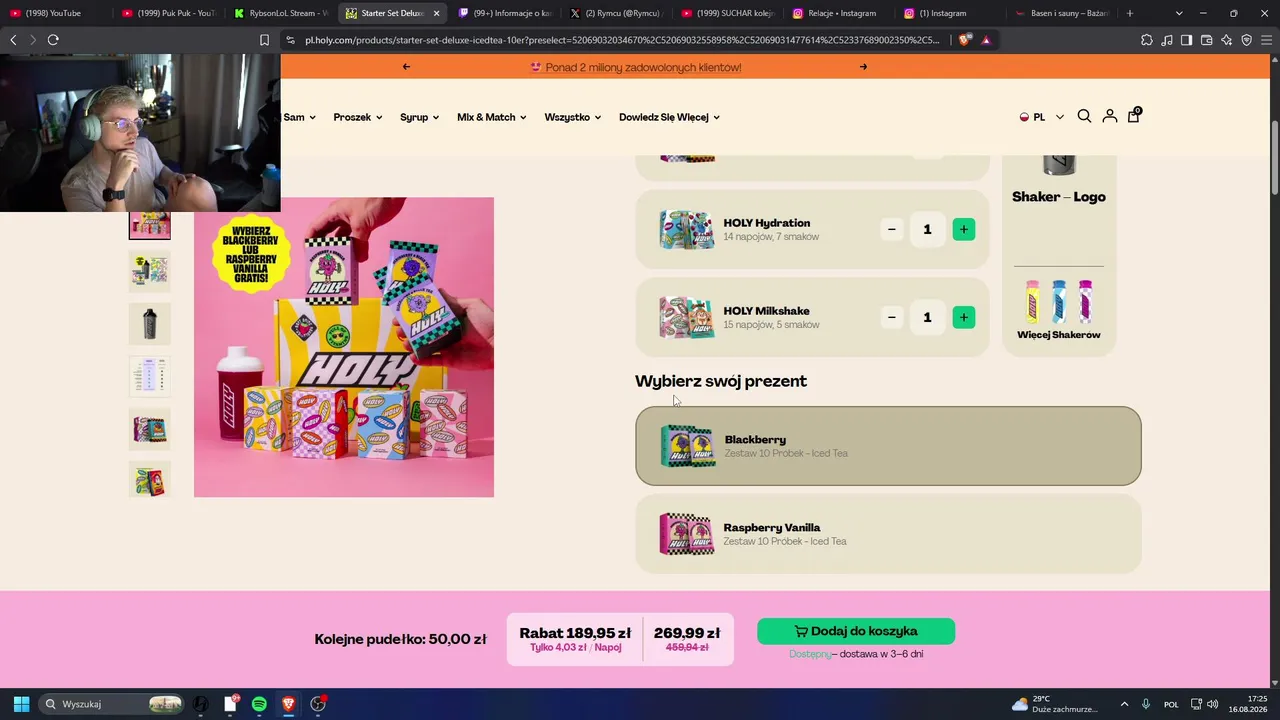1280x720 pixels.
Task: Open the Windows Start menu
Action: coord(21,704)
